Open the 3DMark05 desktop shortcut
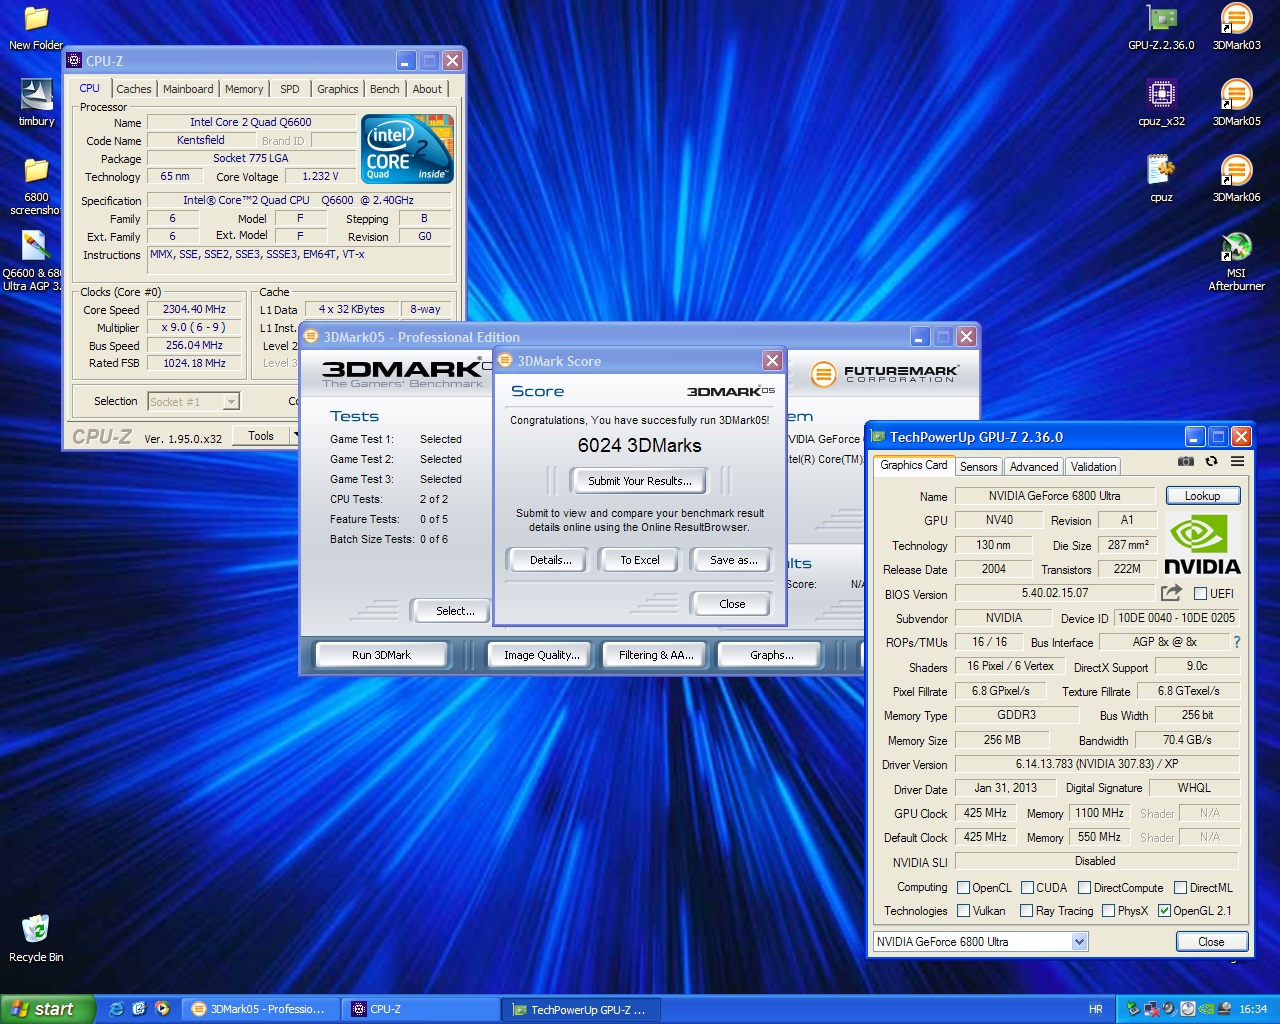 tap(1236, 104)
